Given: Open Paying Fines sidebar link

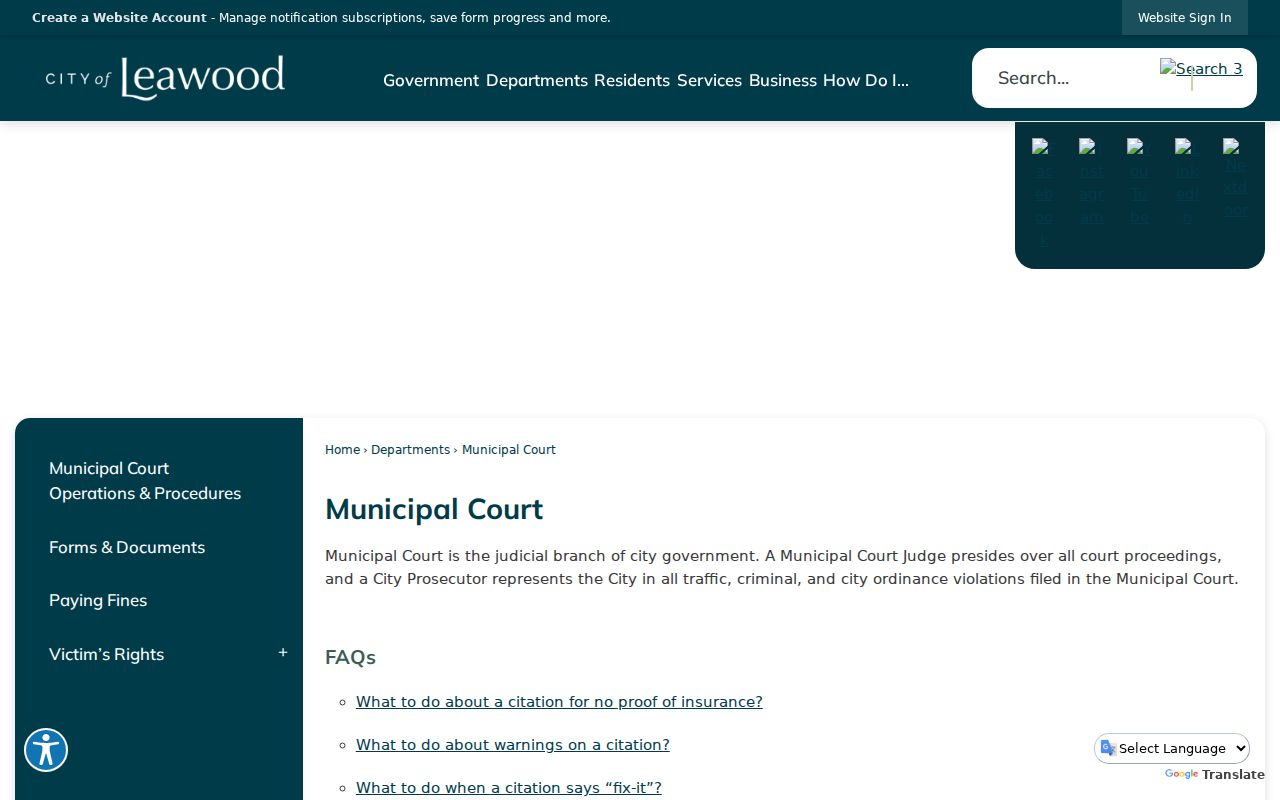Looking at the screenshot, I should 98,600.
